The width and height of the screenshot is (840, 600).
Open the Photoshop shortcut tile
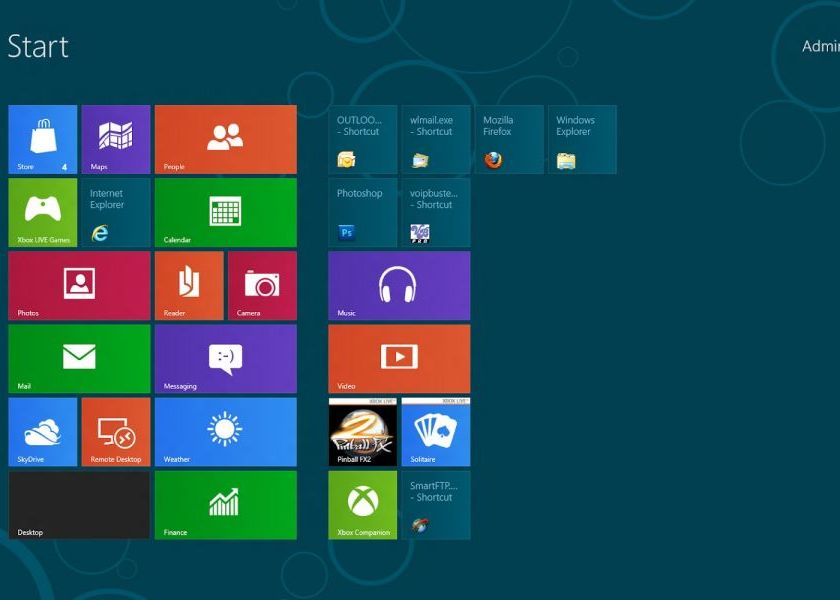(x=362, y=212)
